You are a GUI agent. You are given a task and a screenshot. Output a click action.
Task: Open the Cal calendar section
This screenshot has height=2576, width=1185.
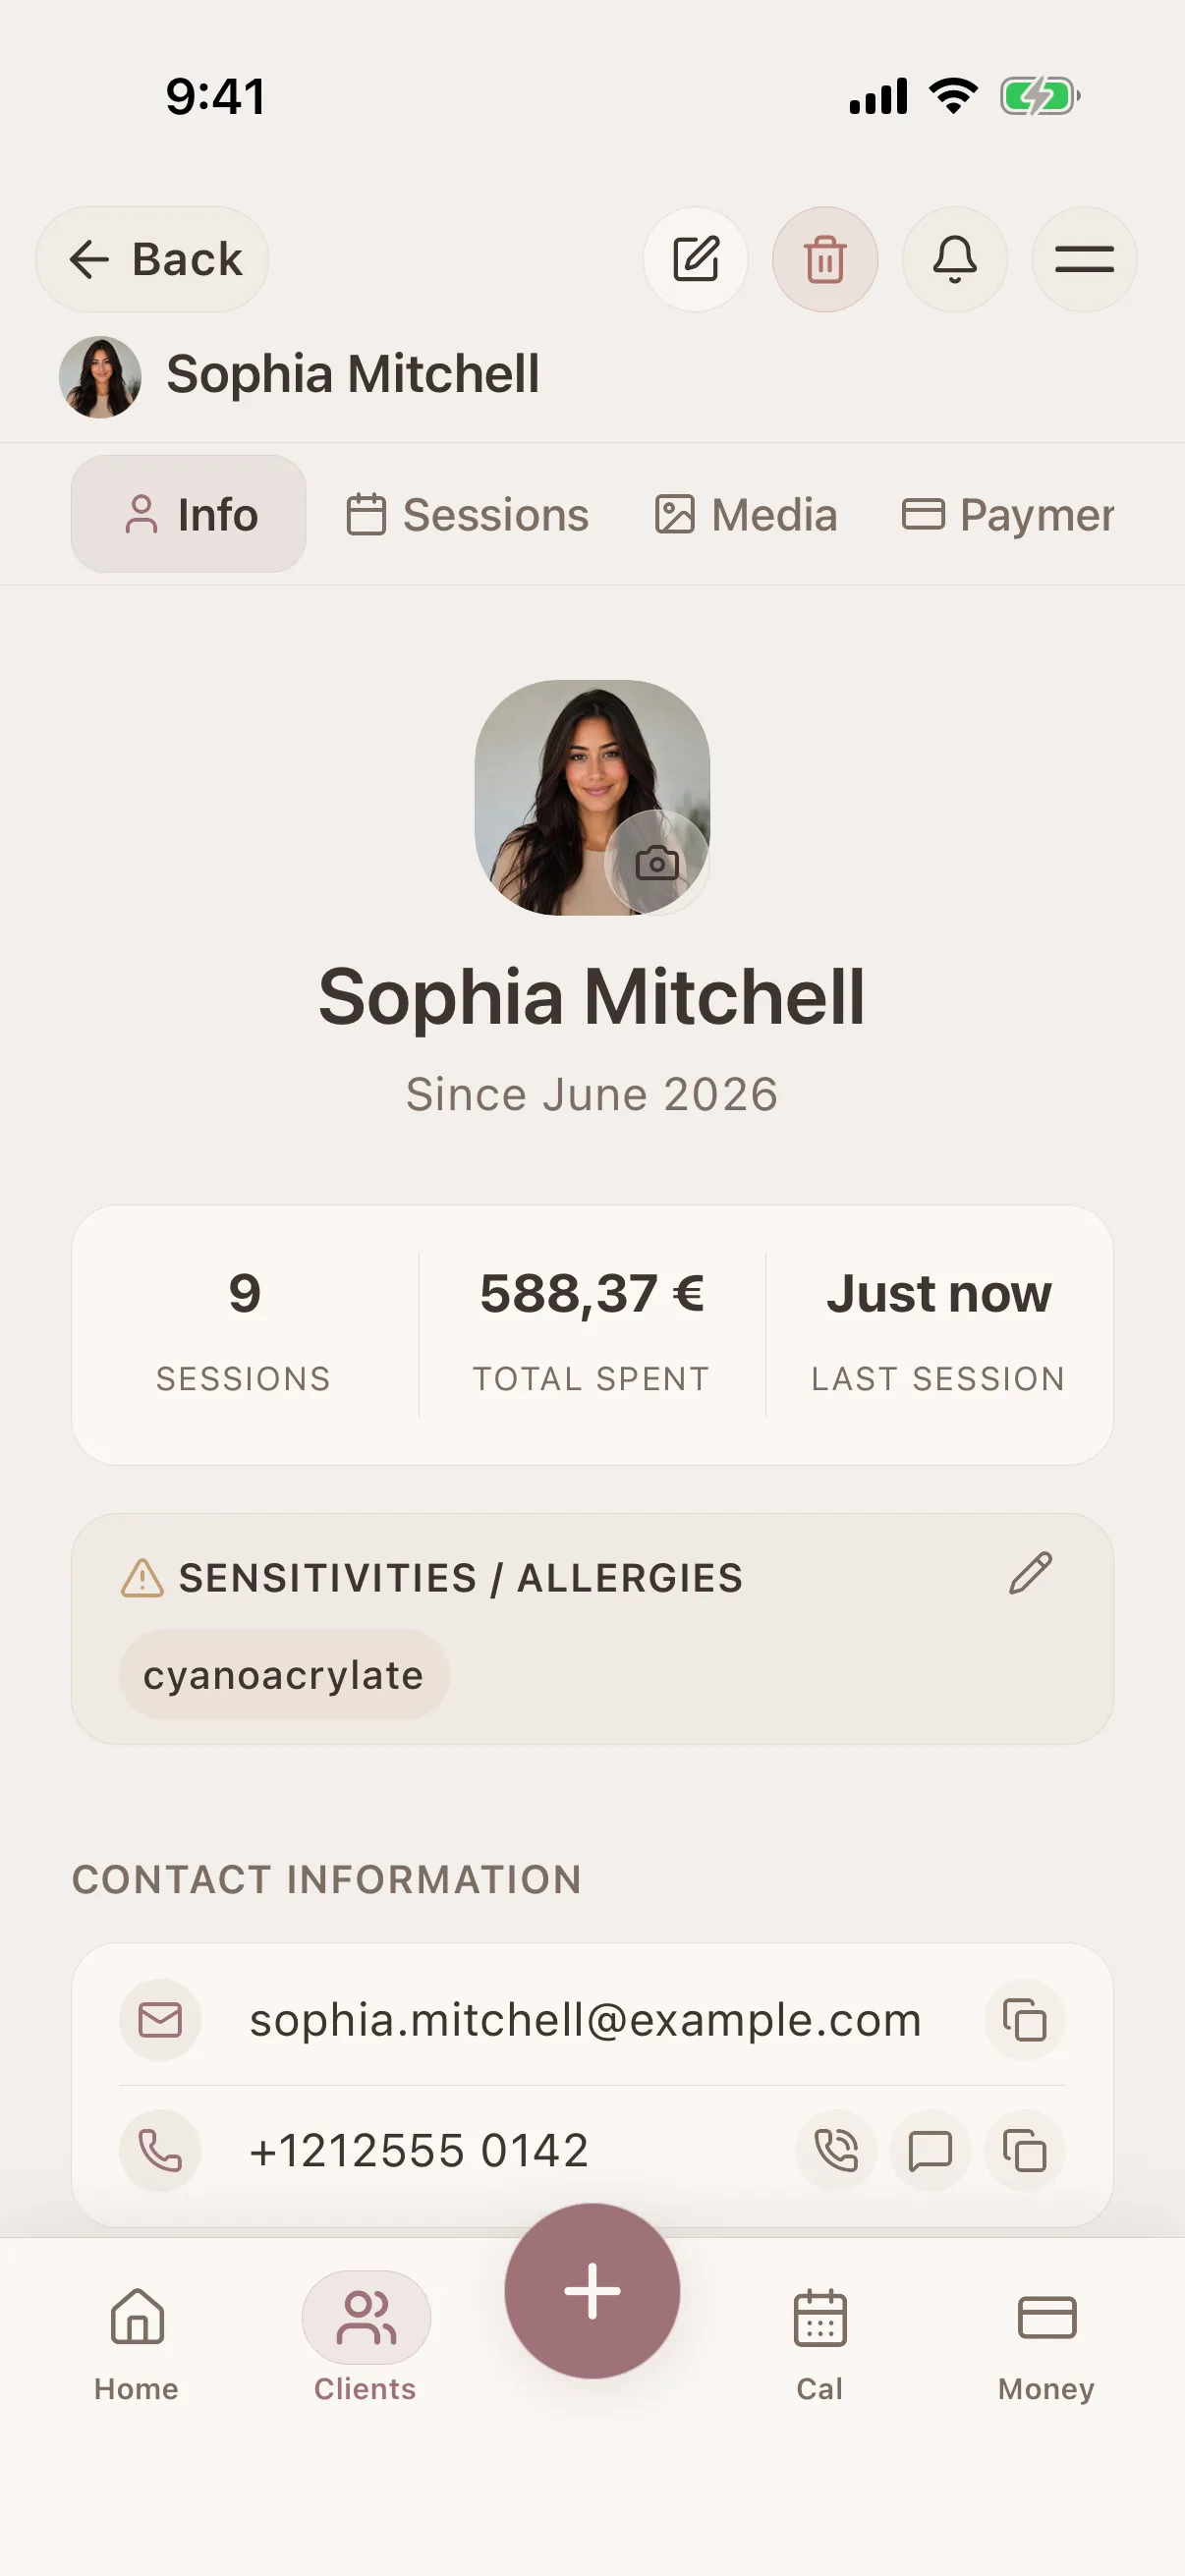tap(820, 2343)
